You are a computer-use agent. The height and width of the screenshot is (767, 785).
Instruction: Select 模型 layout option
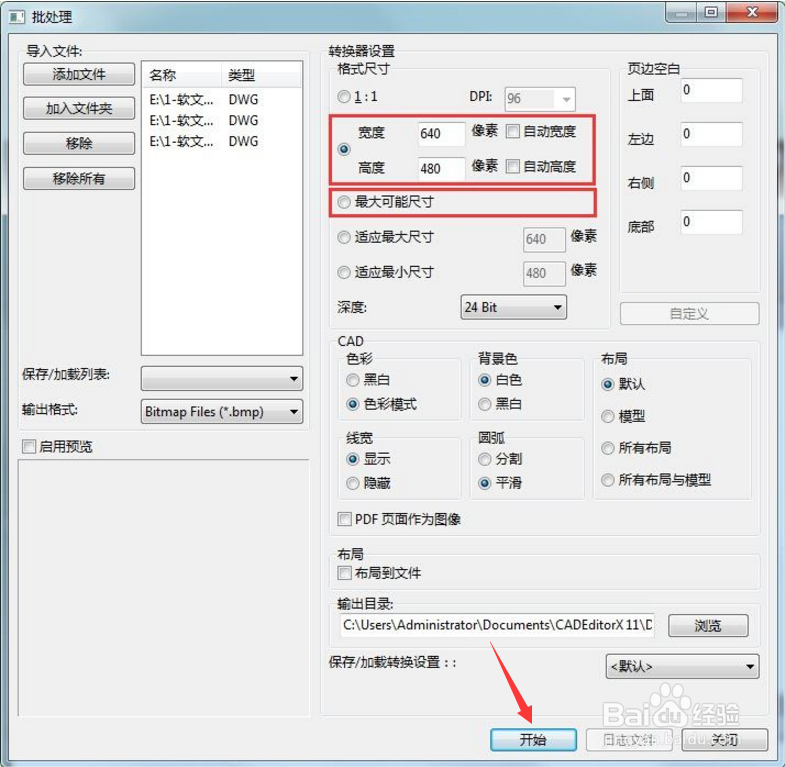pos(608,417)
